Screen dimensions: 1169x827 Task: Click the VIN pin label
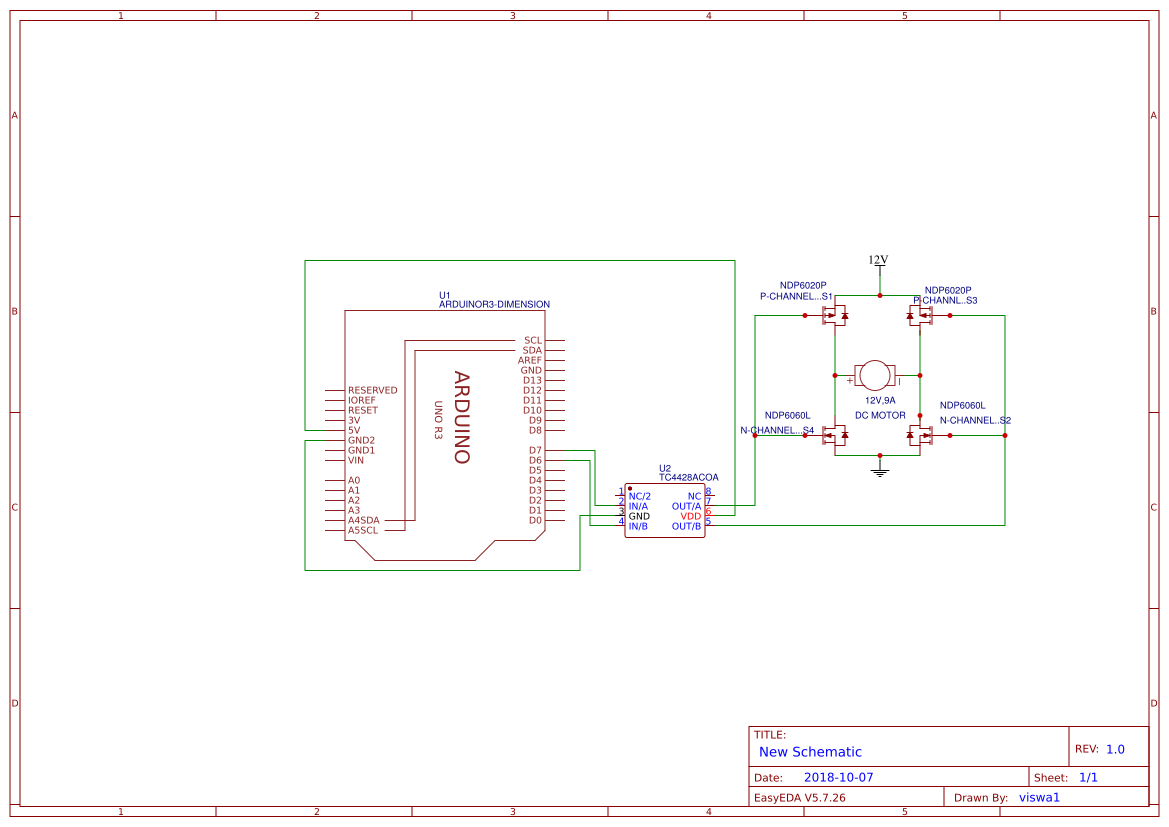click(x=356, y=460)
